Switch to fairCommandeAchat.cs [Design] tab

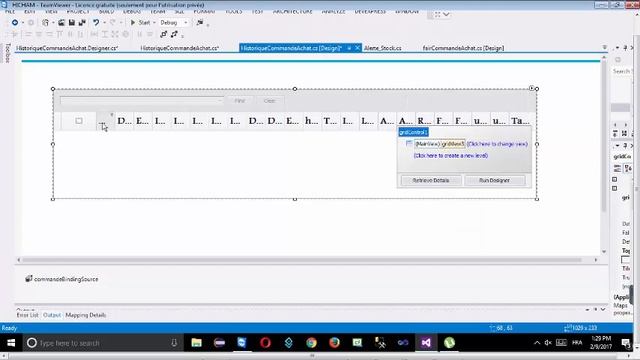463,48
